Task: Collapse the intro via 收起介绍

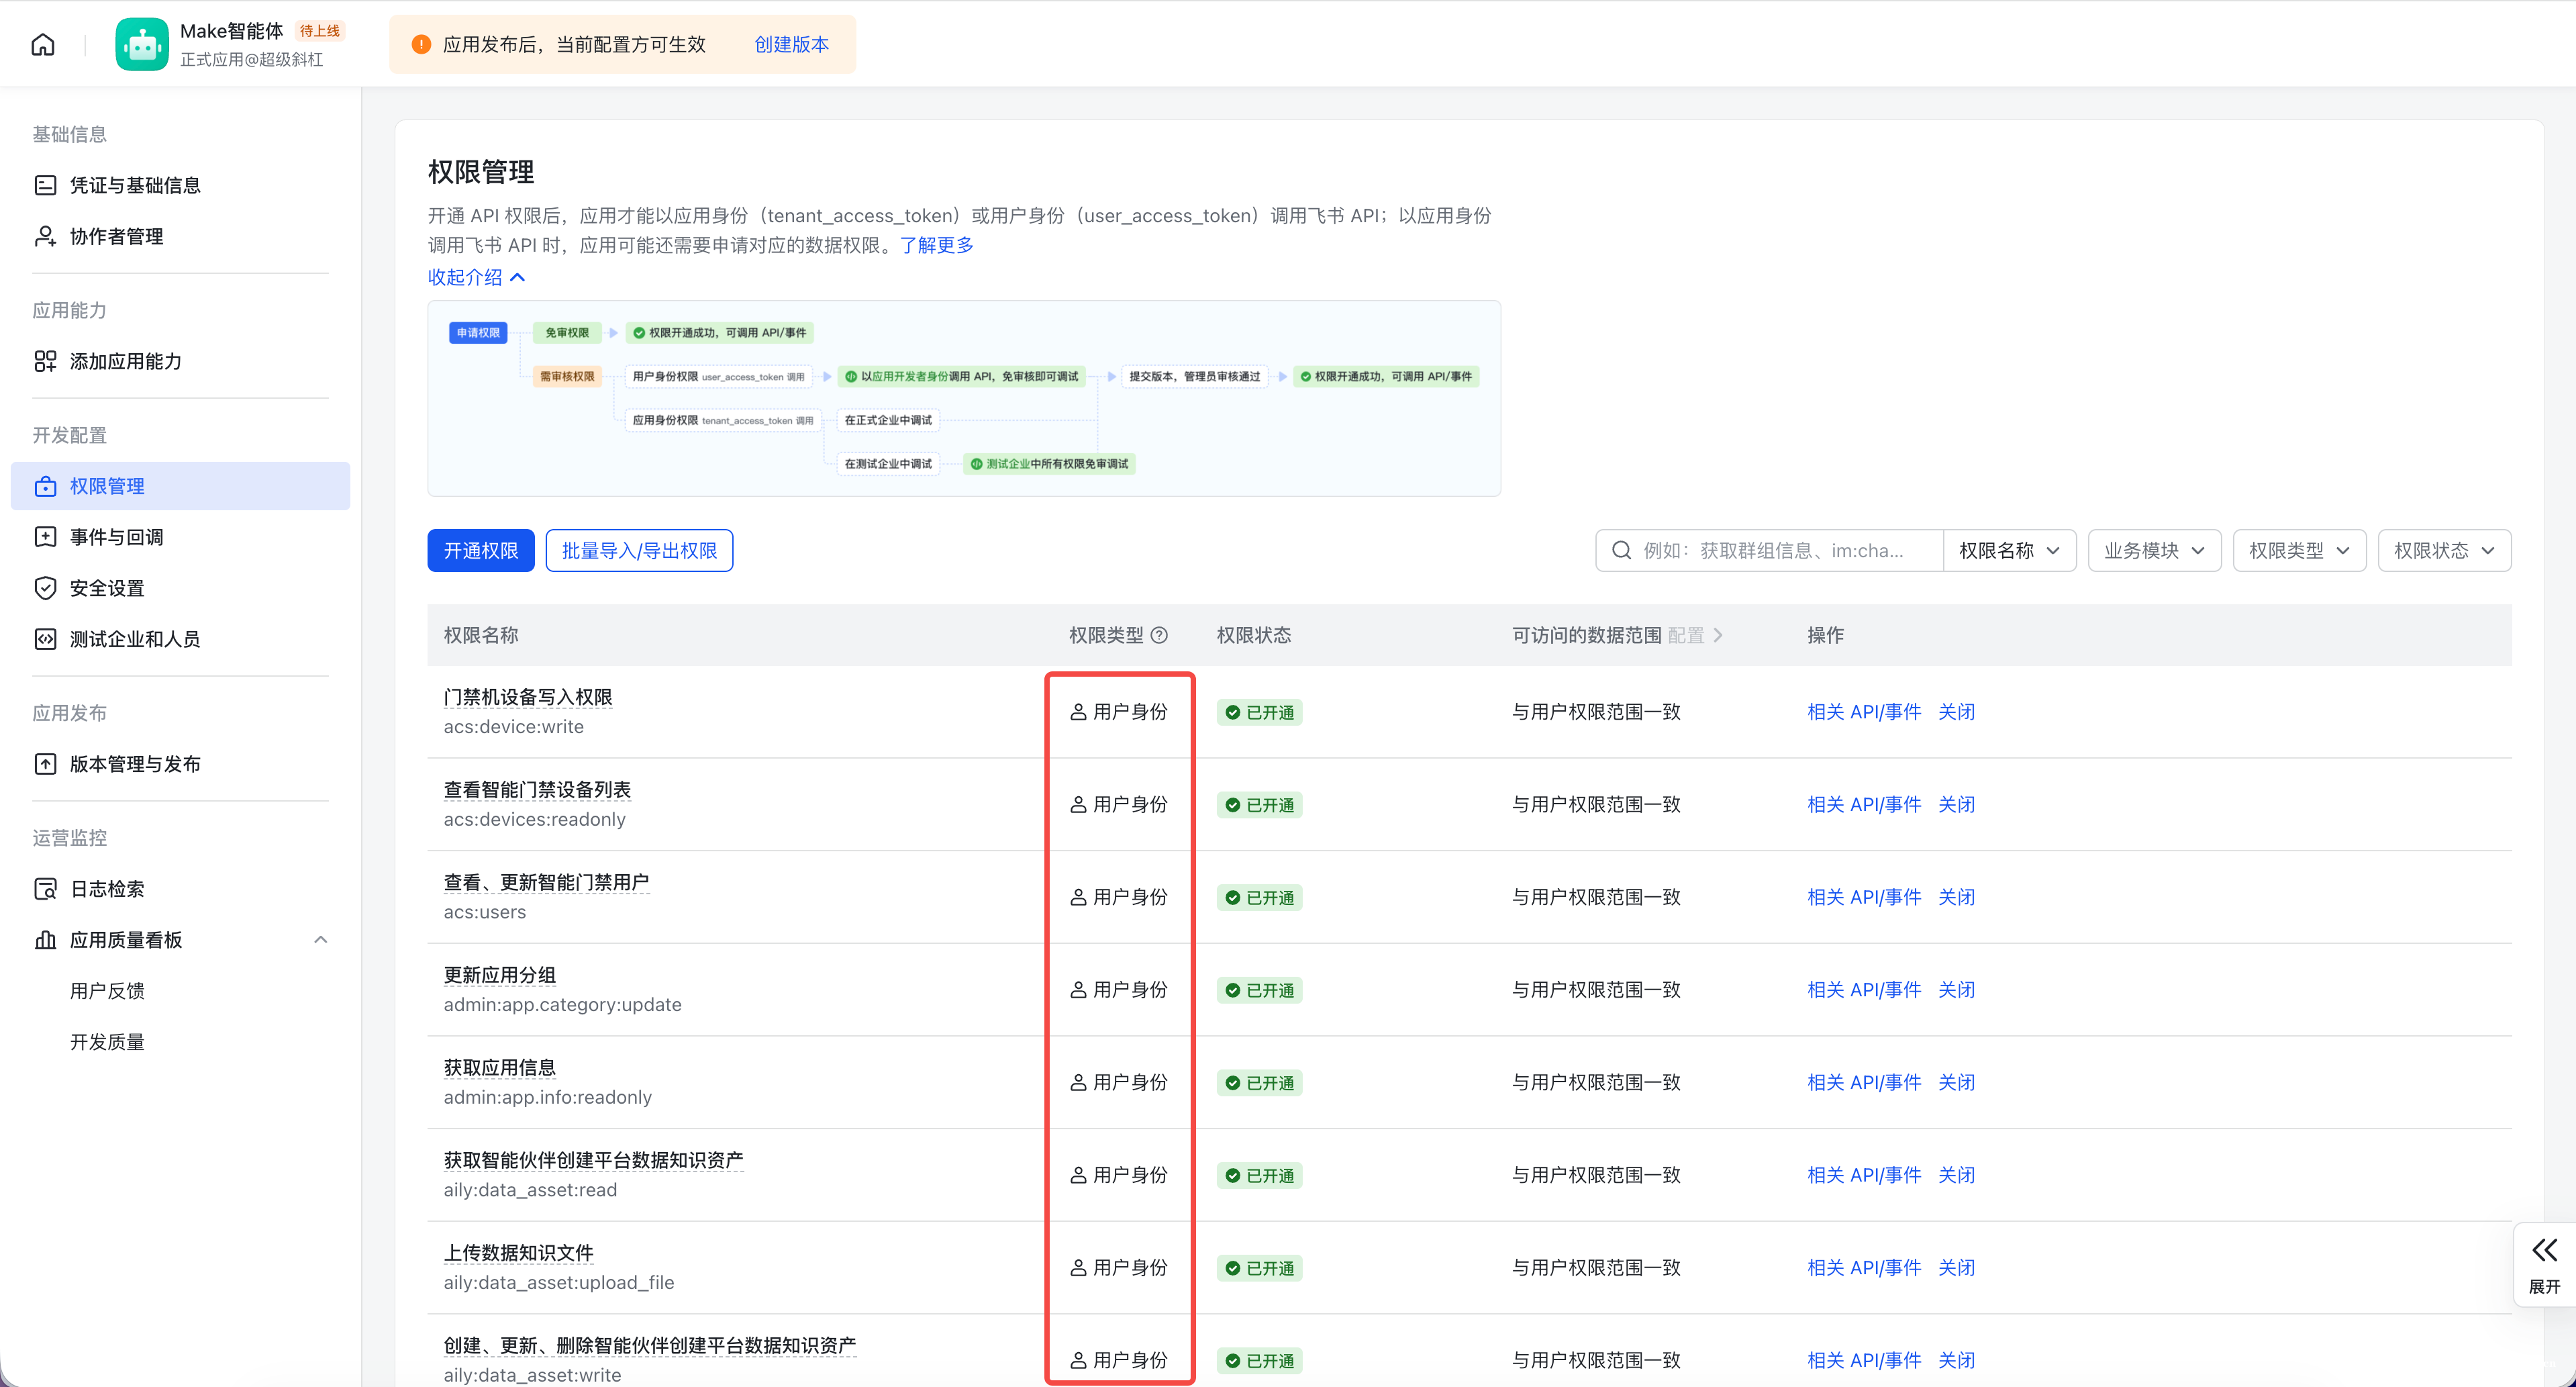Action: [x=476, y=277]
